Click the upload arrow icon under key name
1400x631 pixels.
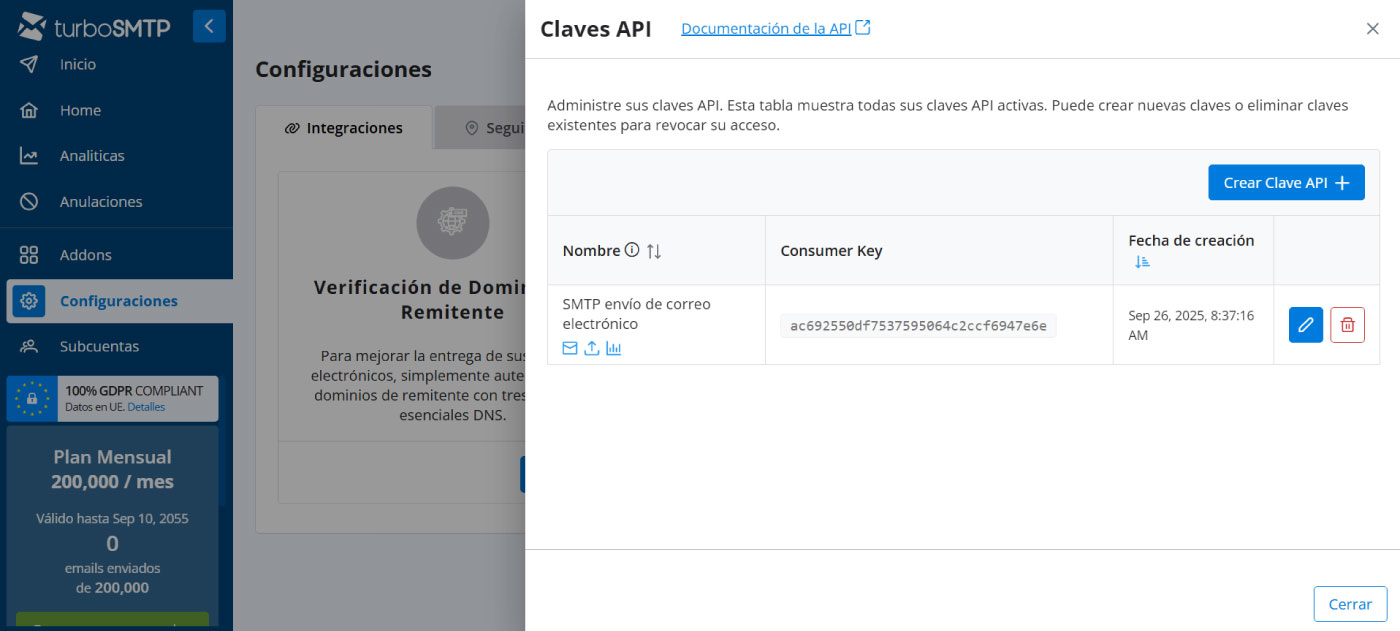[x=592, y=349]
